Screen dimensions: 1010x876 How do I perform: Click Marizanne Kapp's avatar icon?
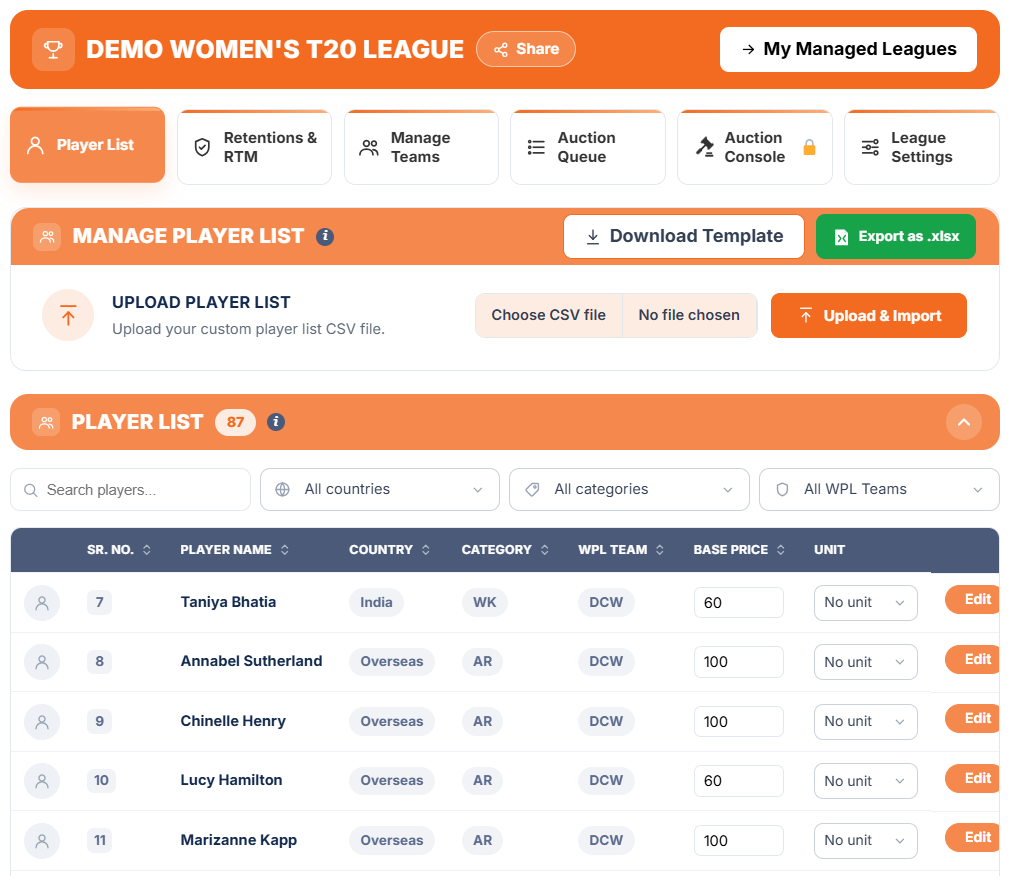pyautogui.click(x=42, y=841)
